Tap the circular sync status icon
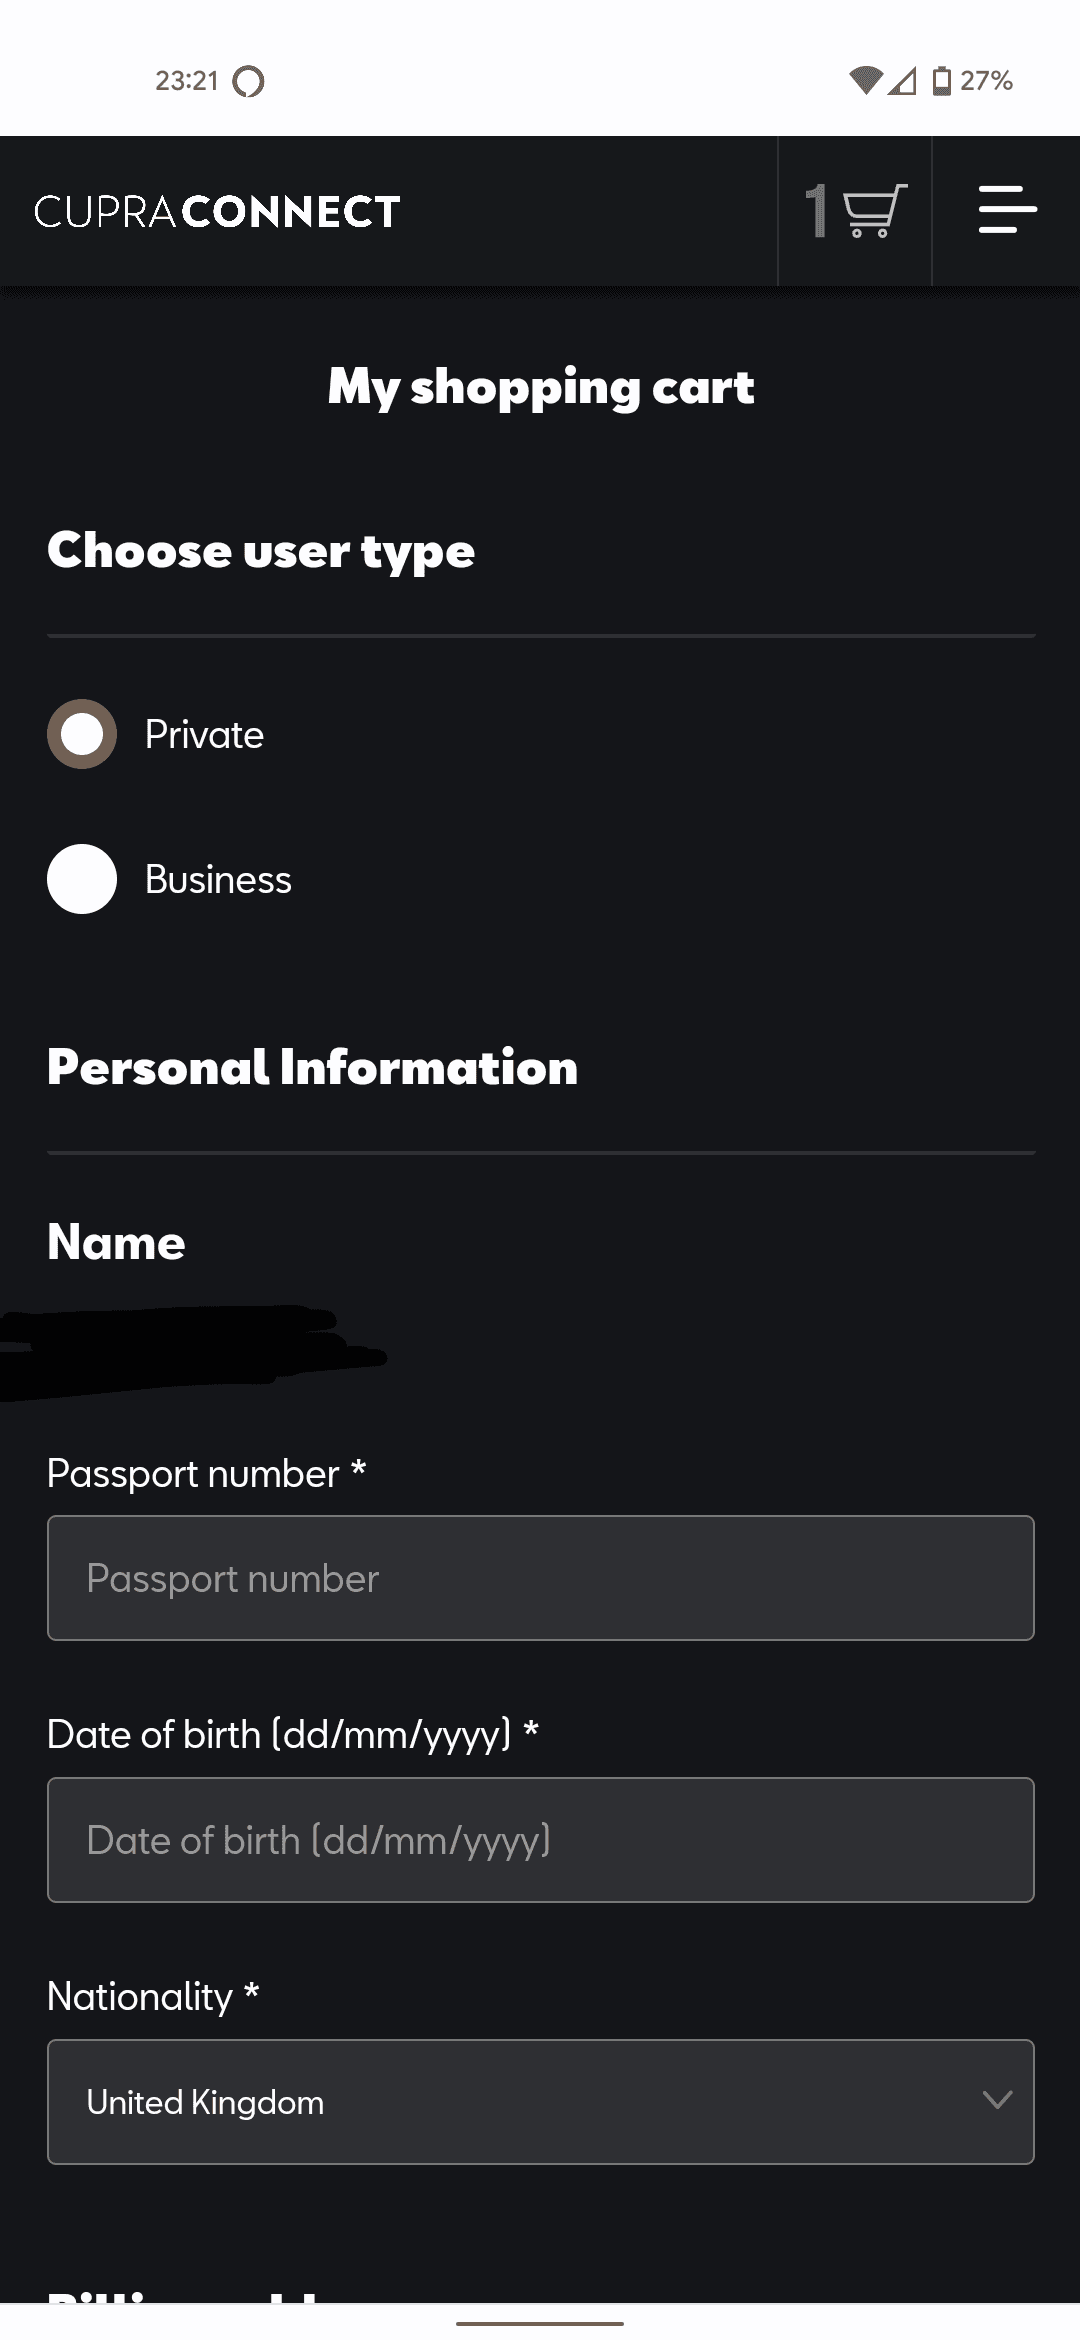 (248, 81)
